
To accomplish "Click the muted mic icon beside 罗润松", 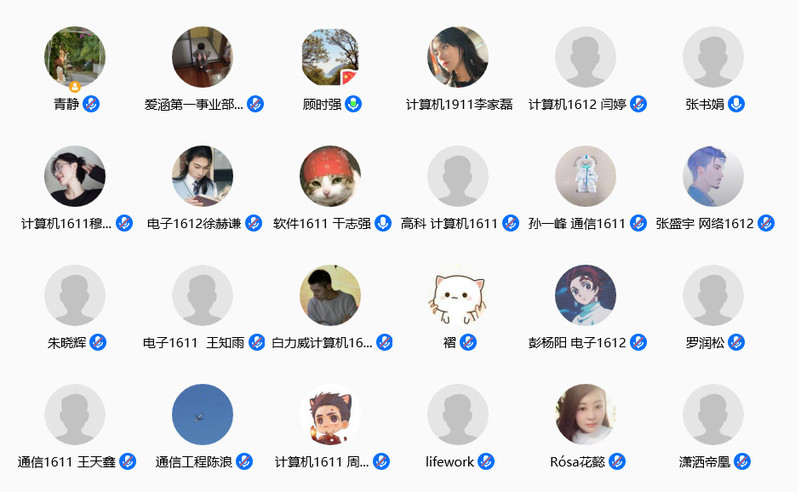I will (736, 342).
